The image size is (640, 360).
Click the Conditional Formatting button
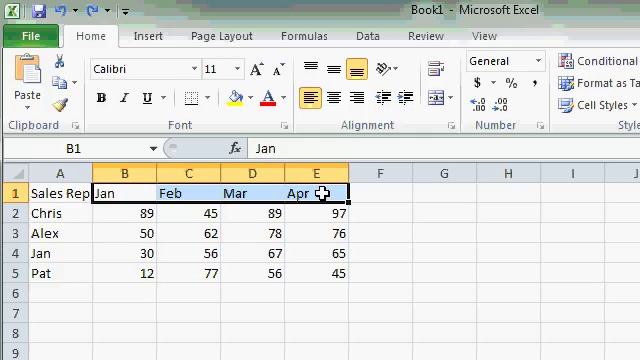point(598,61)
